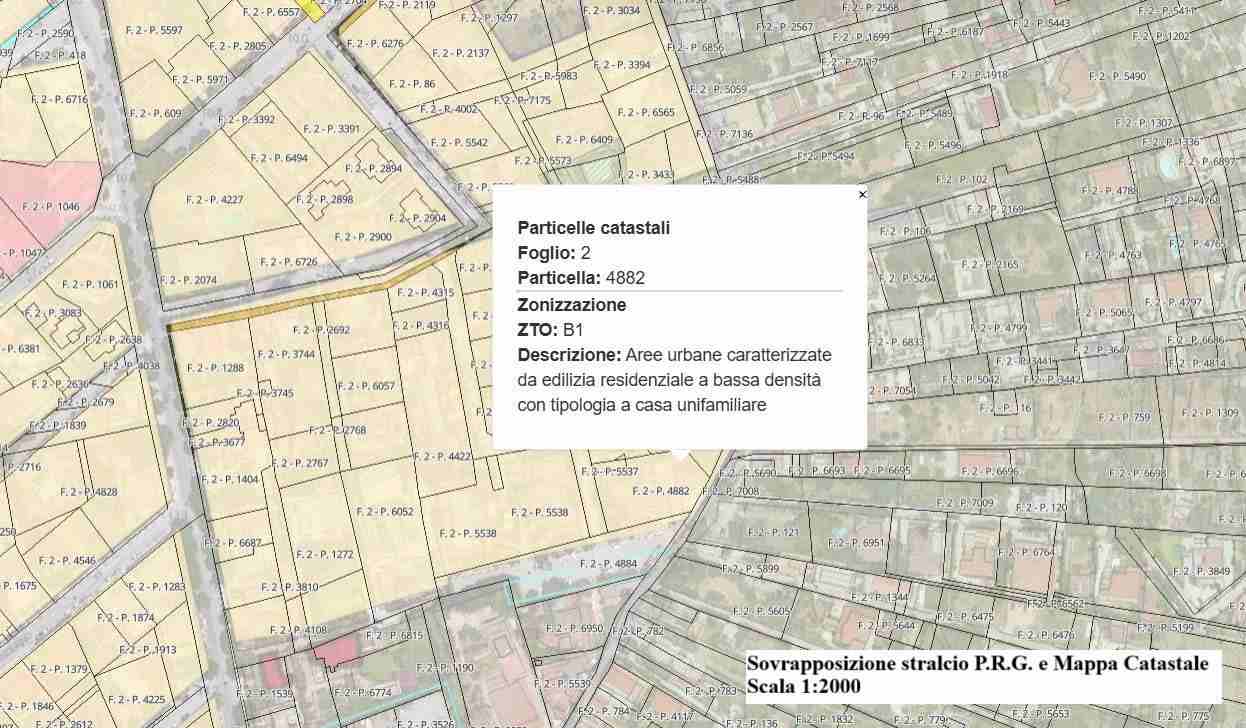Viewport: 1246px width, 728px height.
Task: Select parcel F. 2 - P. 6057
Action: 366,386
